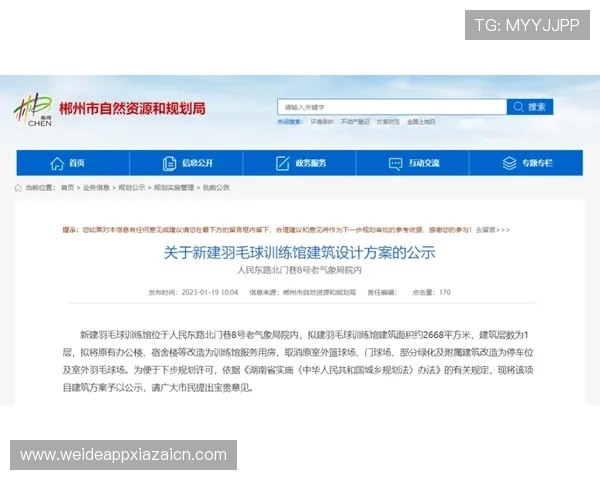Image resolution: width=600 pixels, height=480 pixels.
Task: Click the pencil-edit icon beside 政务服务
Action: point(282,163)
